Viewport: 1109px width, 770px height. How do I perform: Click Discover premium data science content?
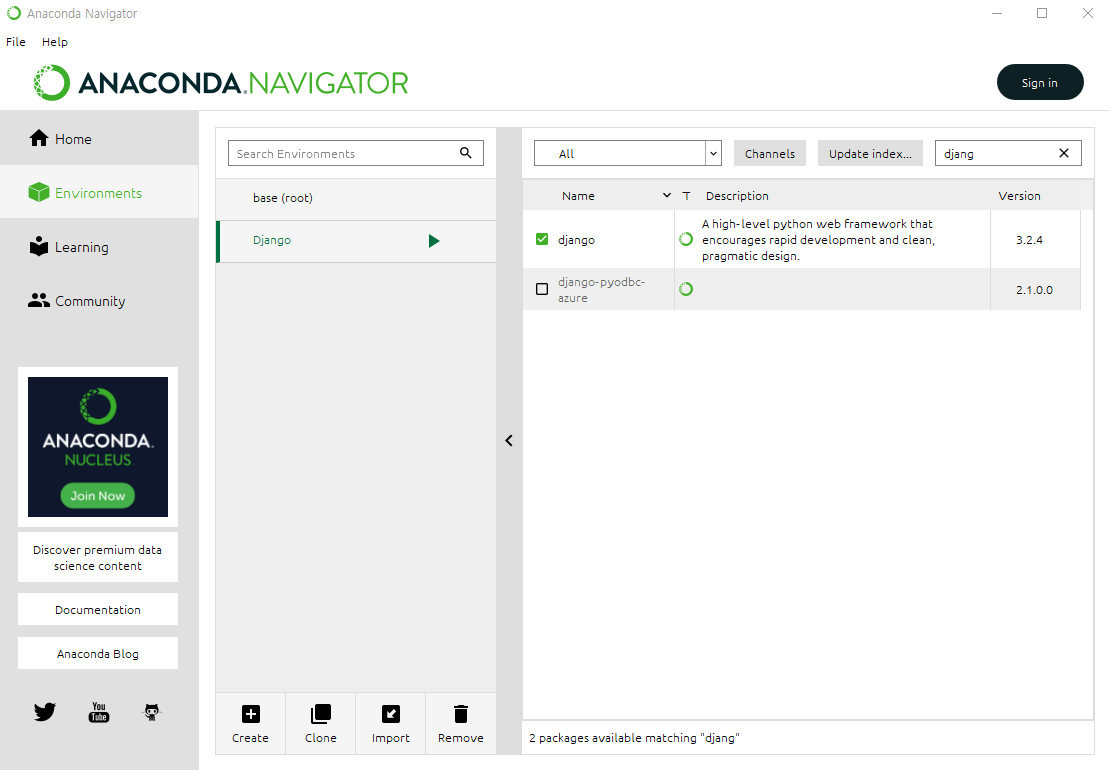(98, 557)
